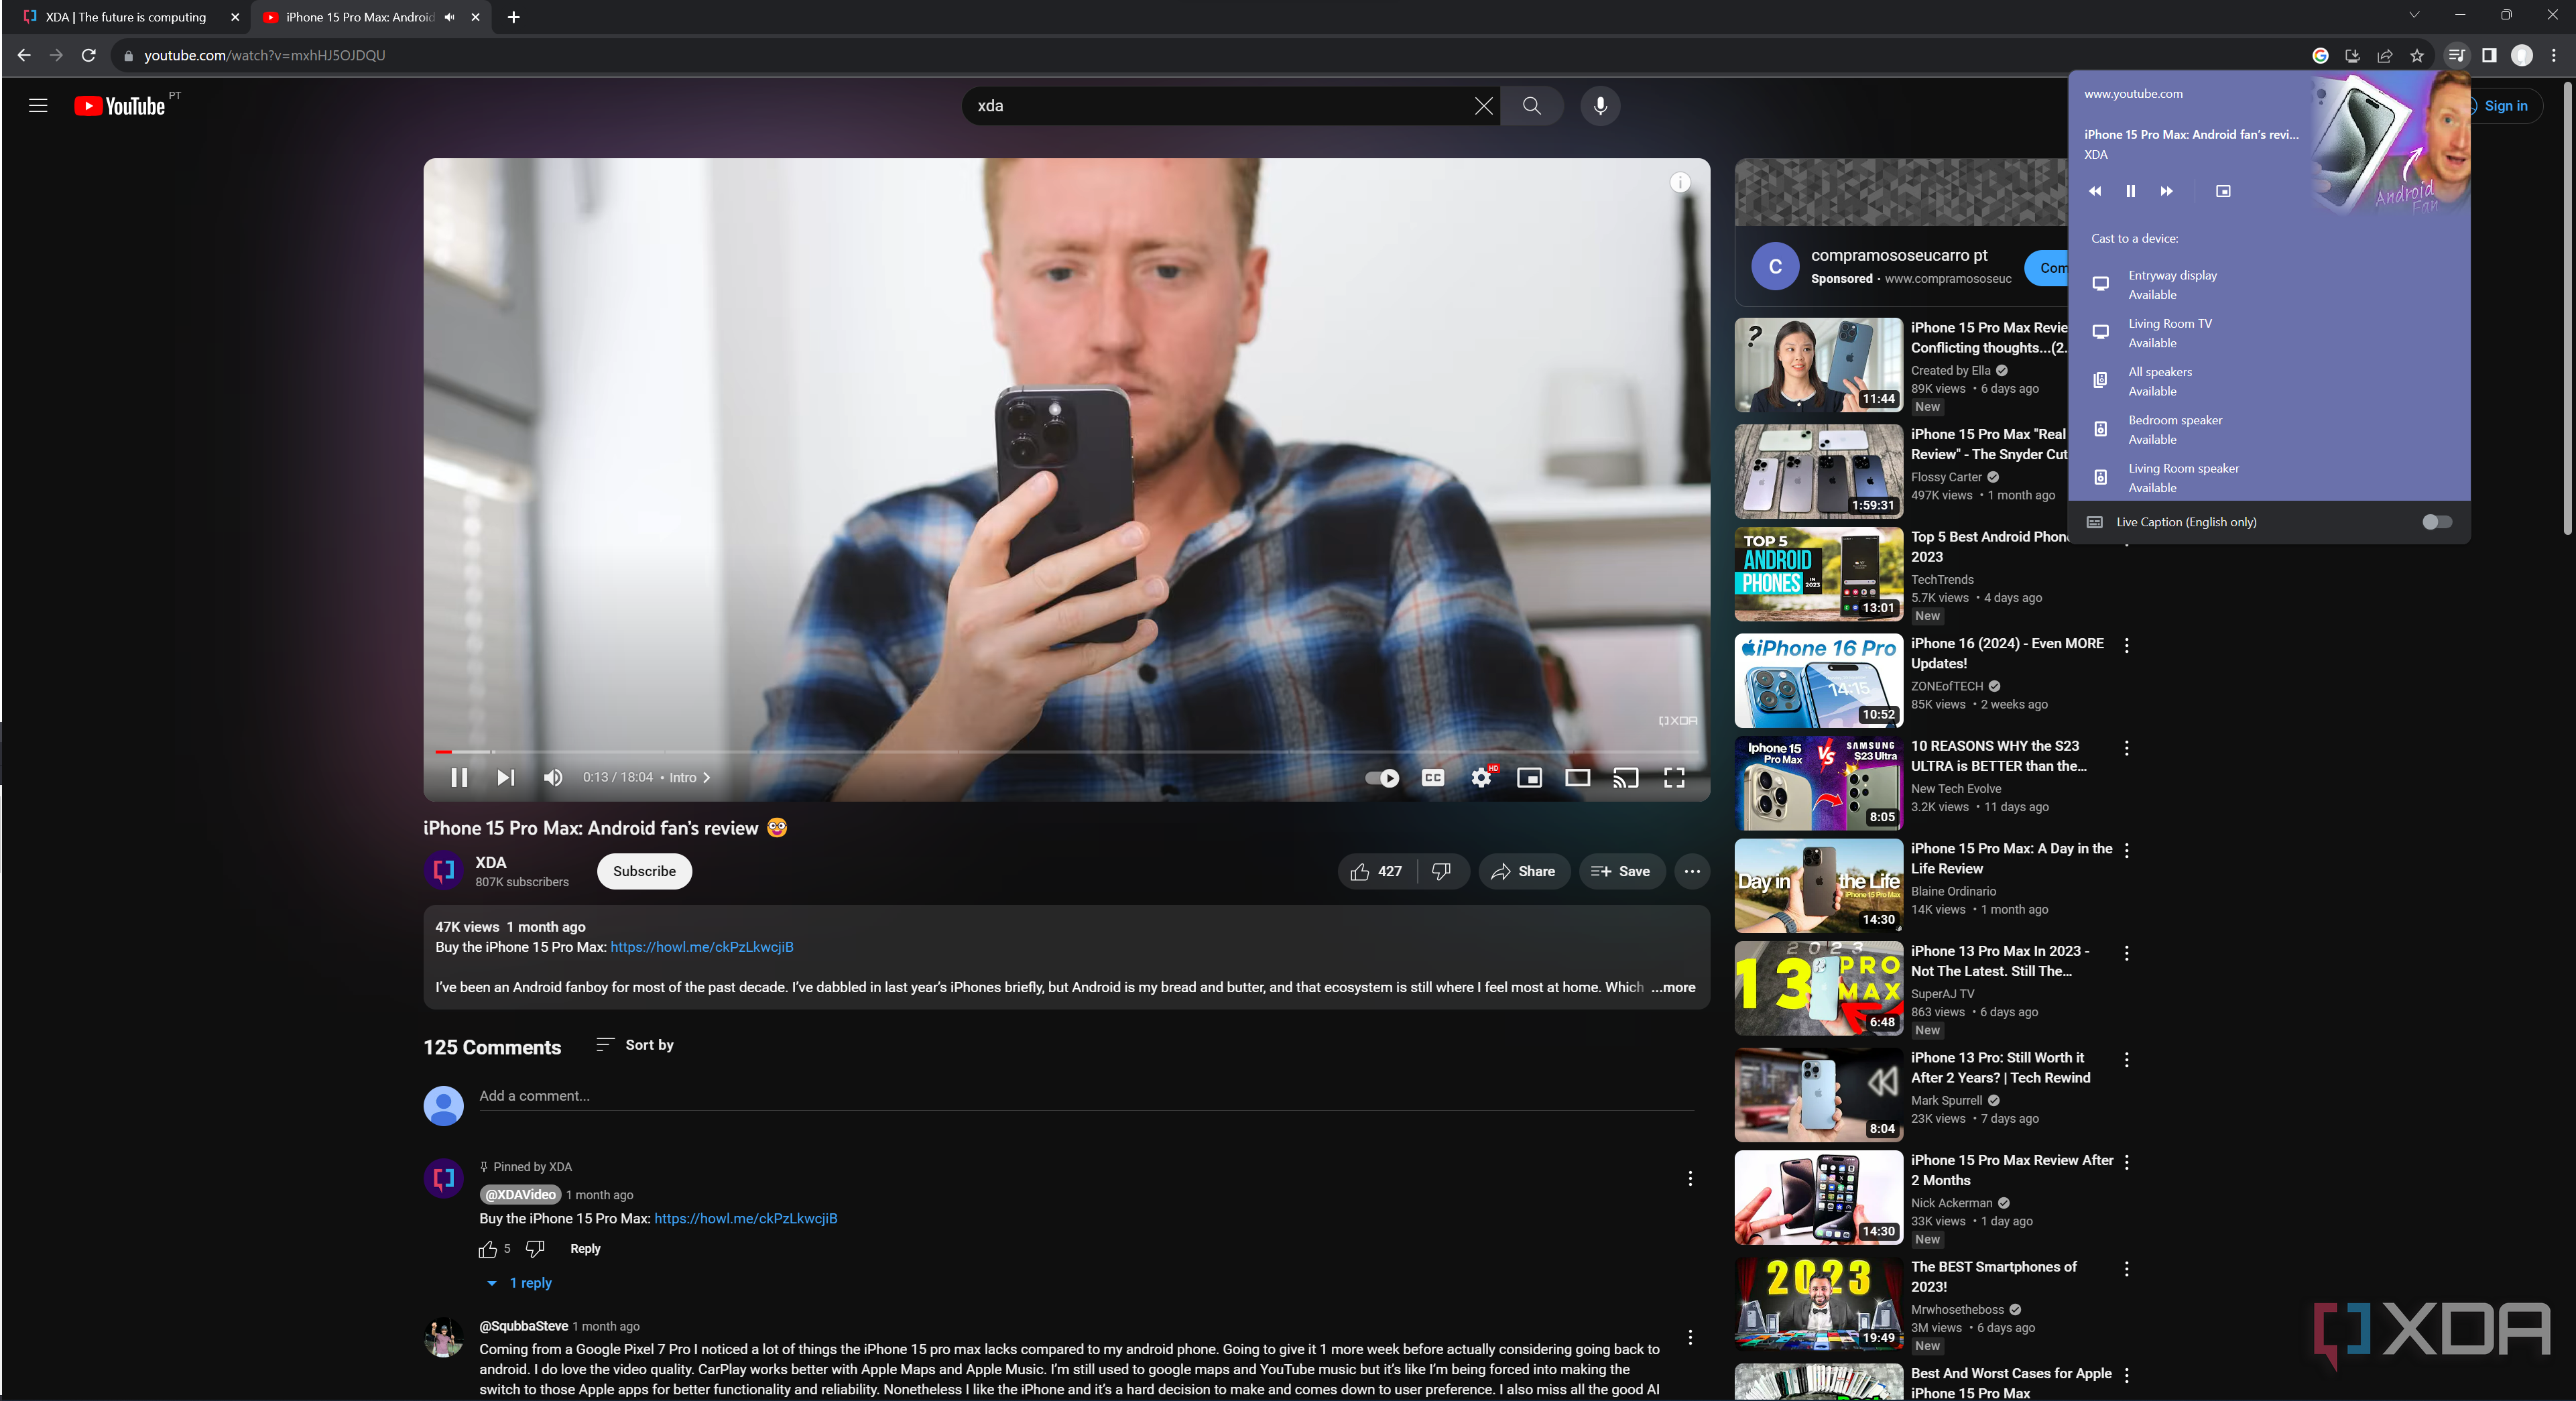Reply to the pinned comment
This screenshot has width=2576, height=1401.
coord(585,1249)
